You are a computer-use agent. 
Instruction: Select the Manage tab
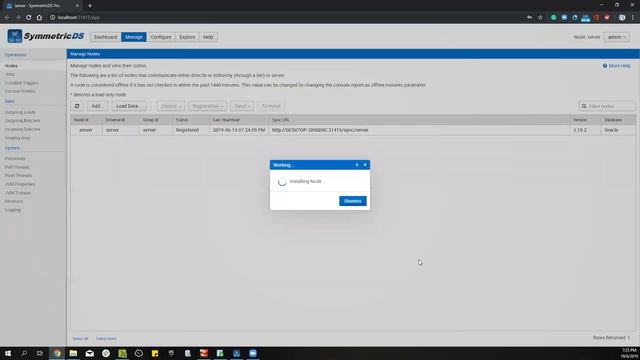pos(134,37)
